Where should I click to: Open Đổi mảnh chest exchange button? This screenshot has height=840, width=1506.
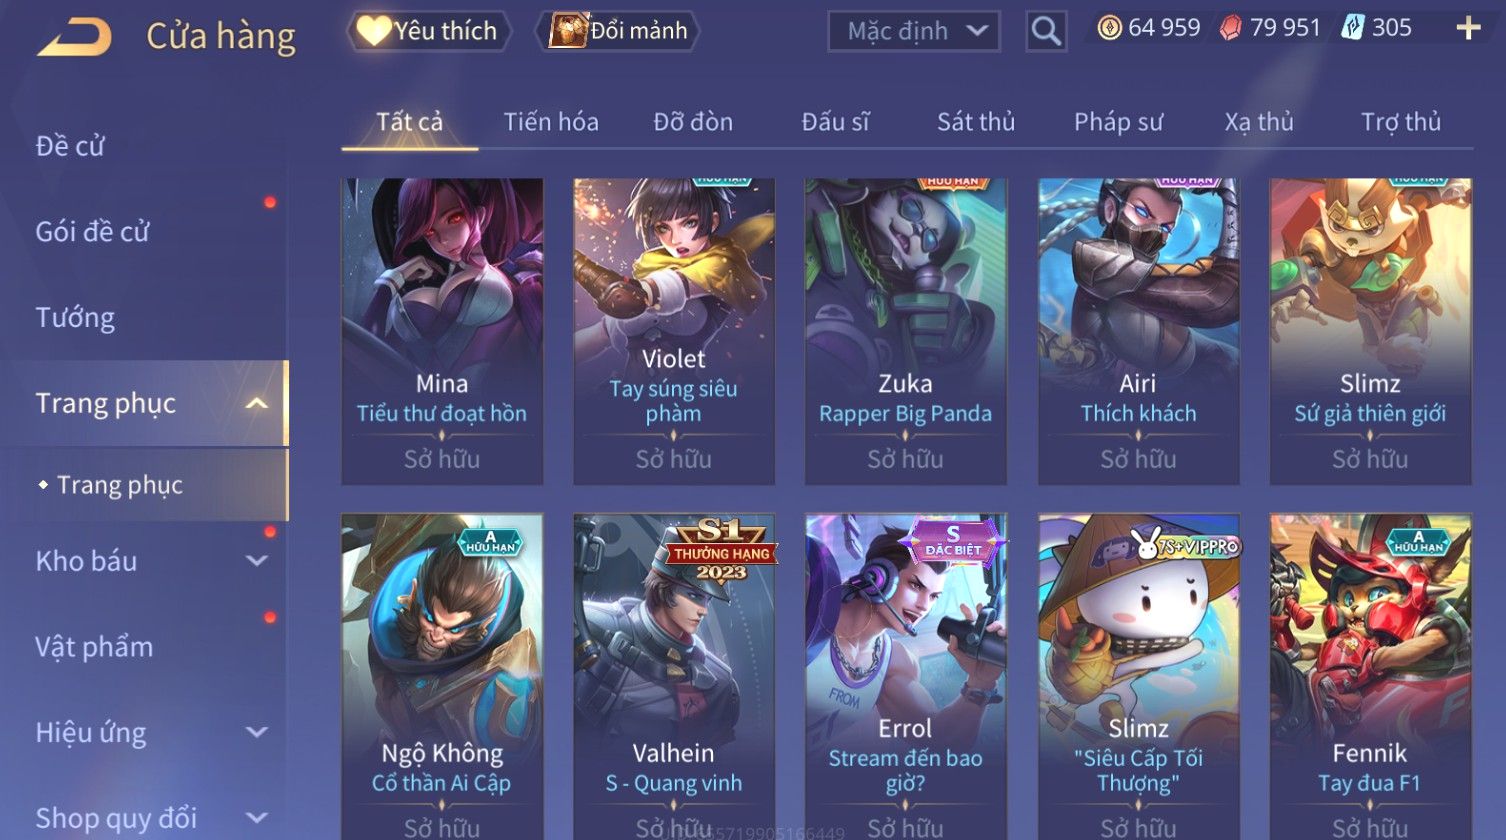619,31
